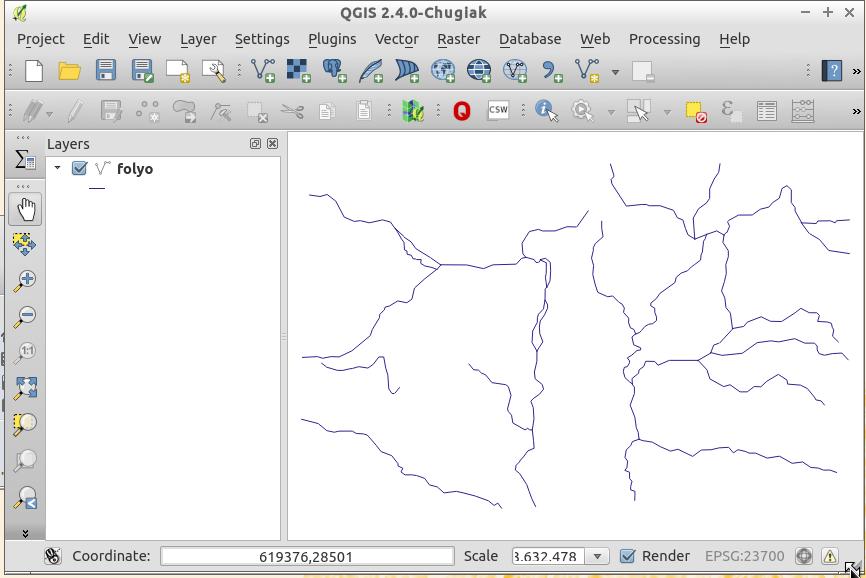The image size is (866, 578).
Task: Select the Zoom In magnifier tool
Action: point(25,280)
